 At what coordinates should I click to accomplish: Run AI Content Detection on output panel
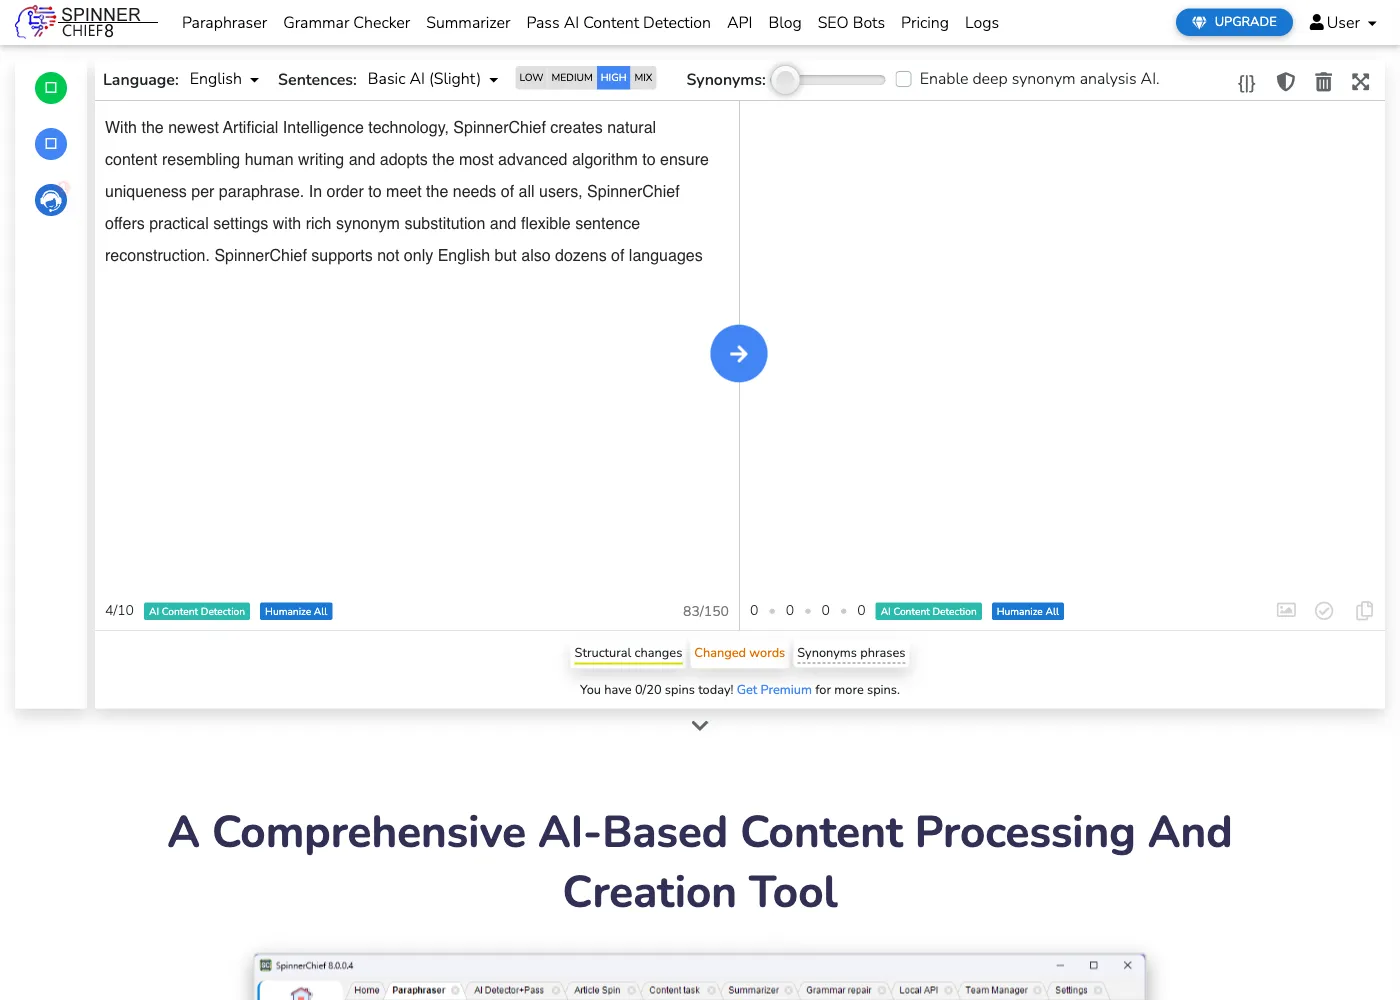tap(928, 611)
